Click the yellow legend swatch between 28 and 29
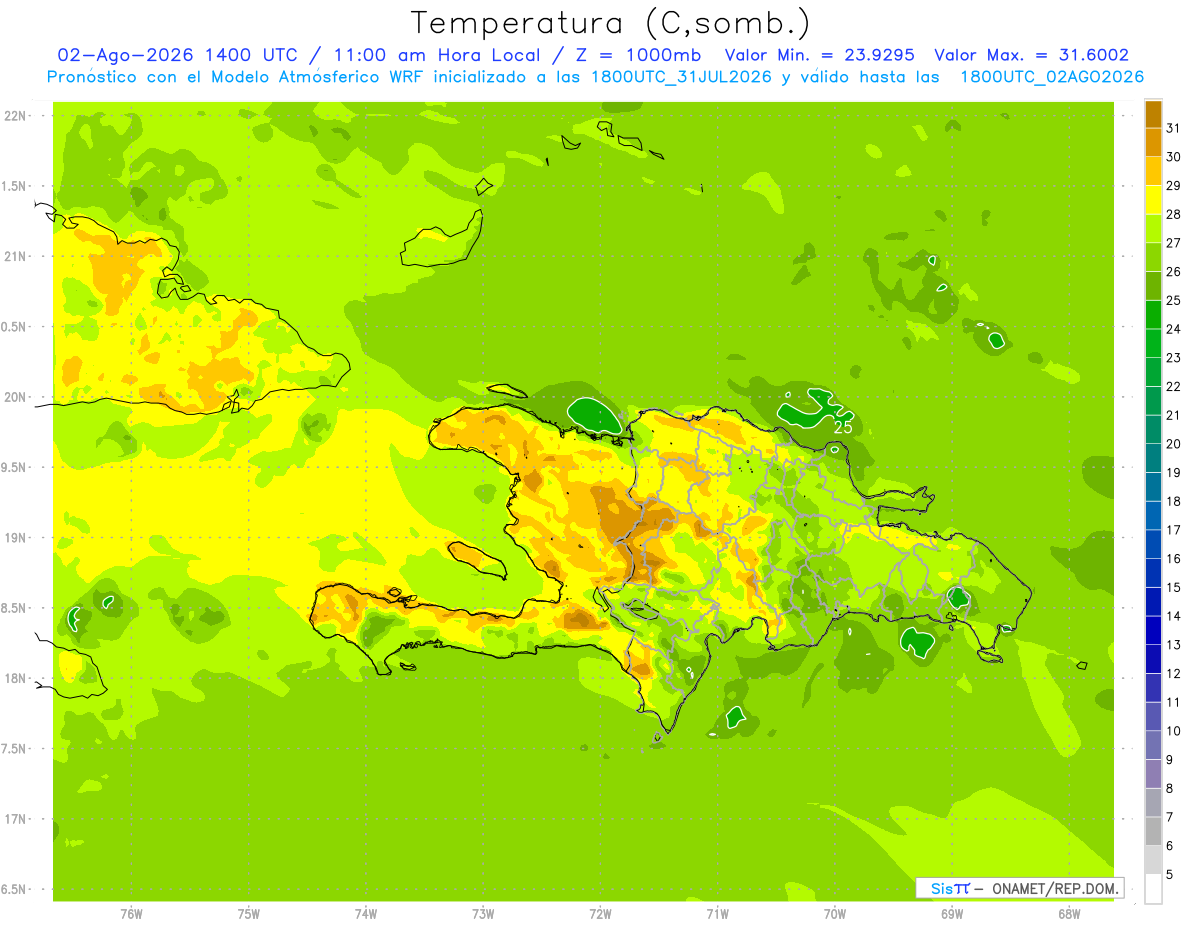Viewport: 1200px width, 927px height. pos(1153,199)
